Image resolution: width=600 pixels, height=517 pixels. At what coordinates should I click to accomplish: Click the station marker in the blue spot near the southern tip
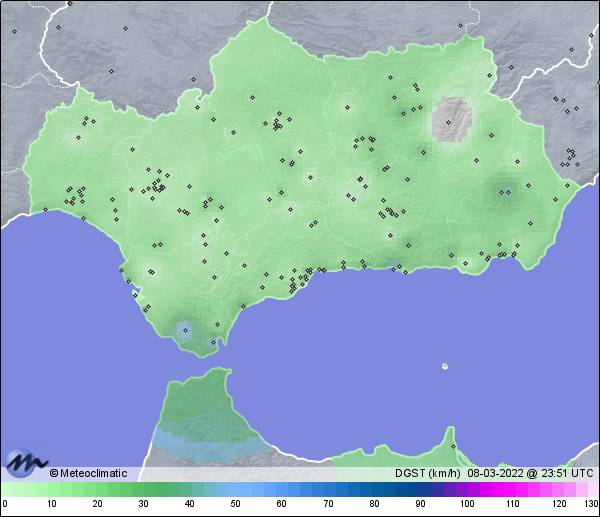coord(186,330)
